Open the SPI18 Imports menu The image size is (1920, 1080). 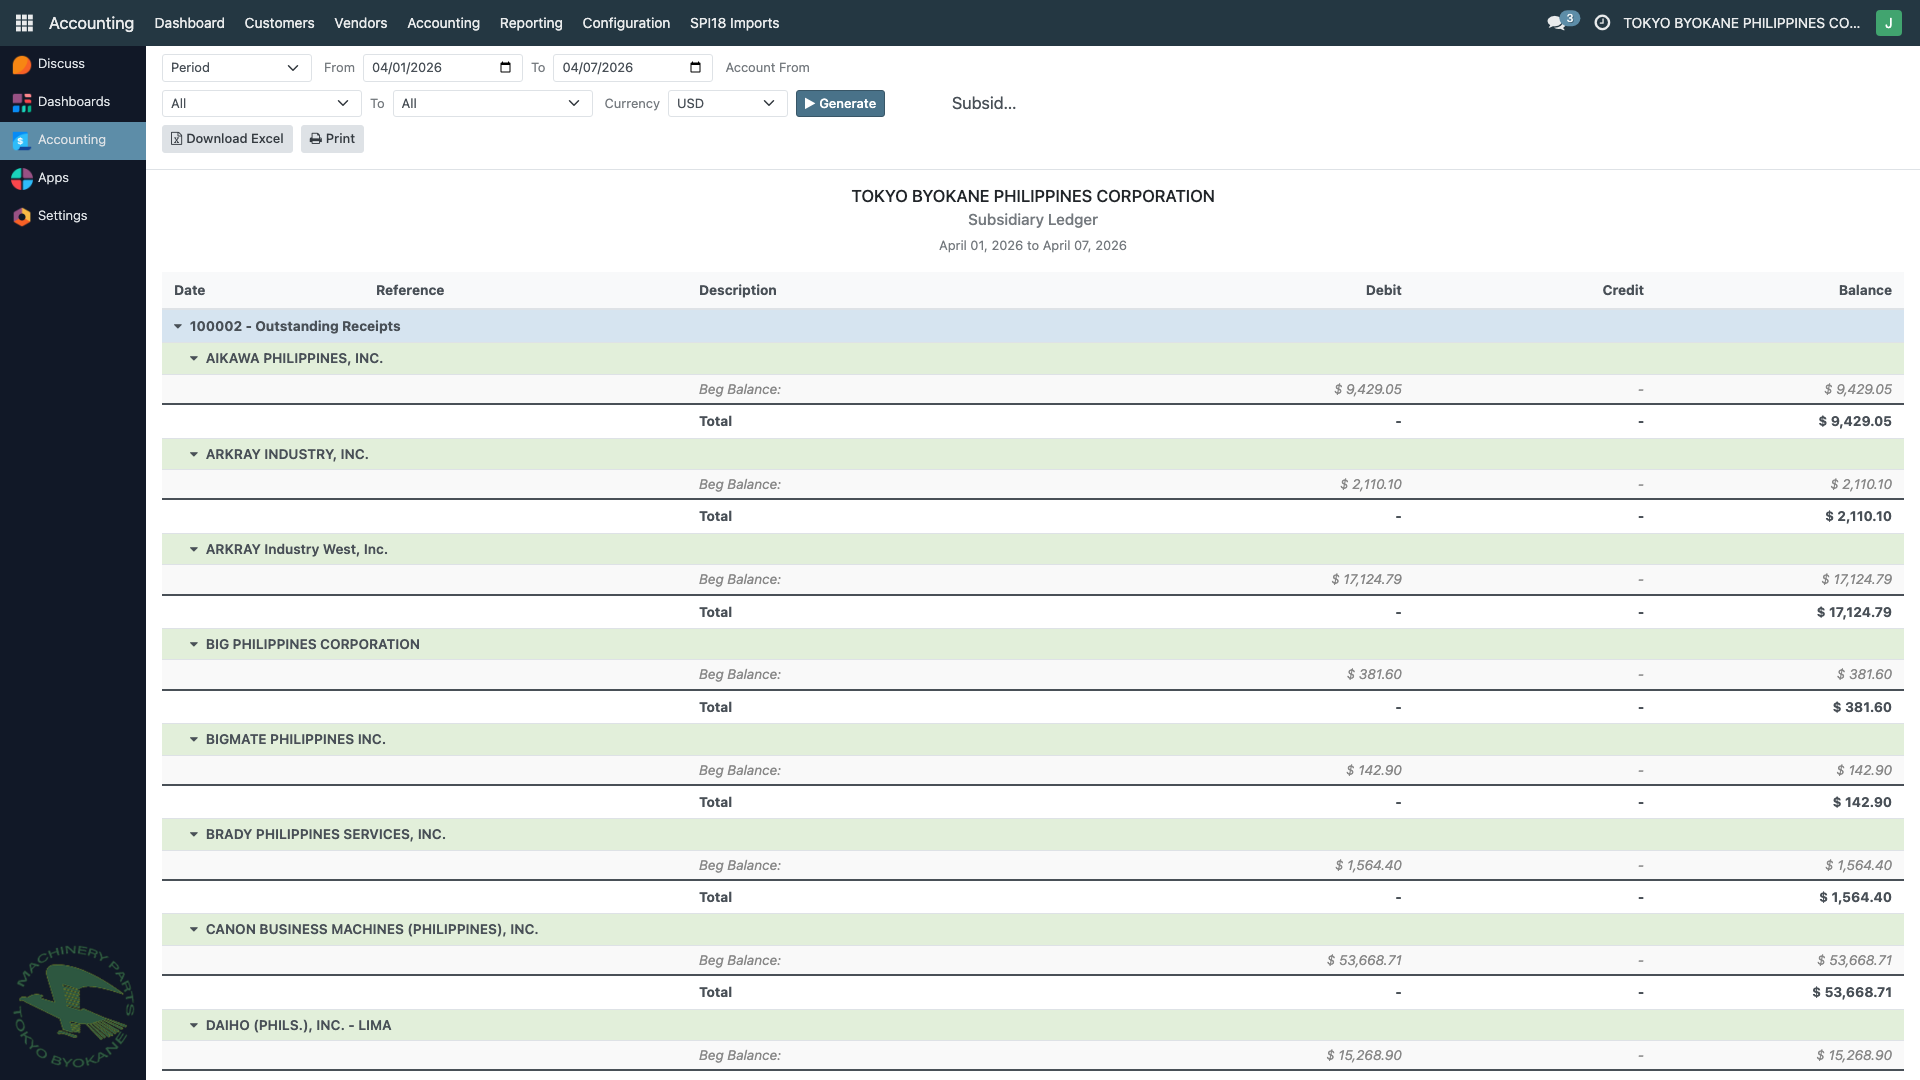click(734, 23)
